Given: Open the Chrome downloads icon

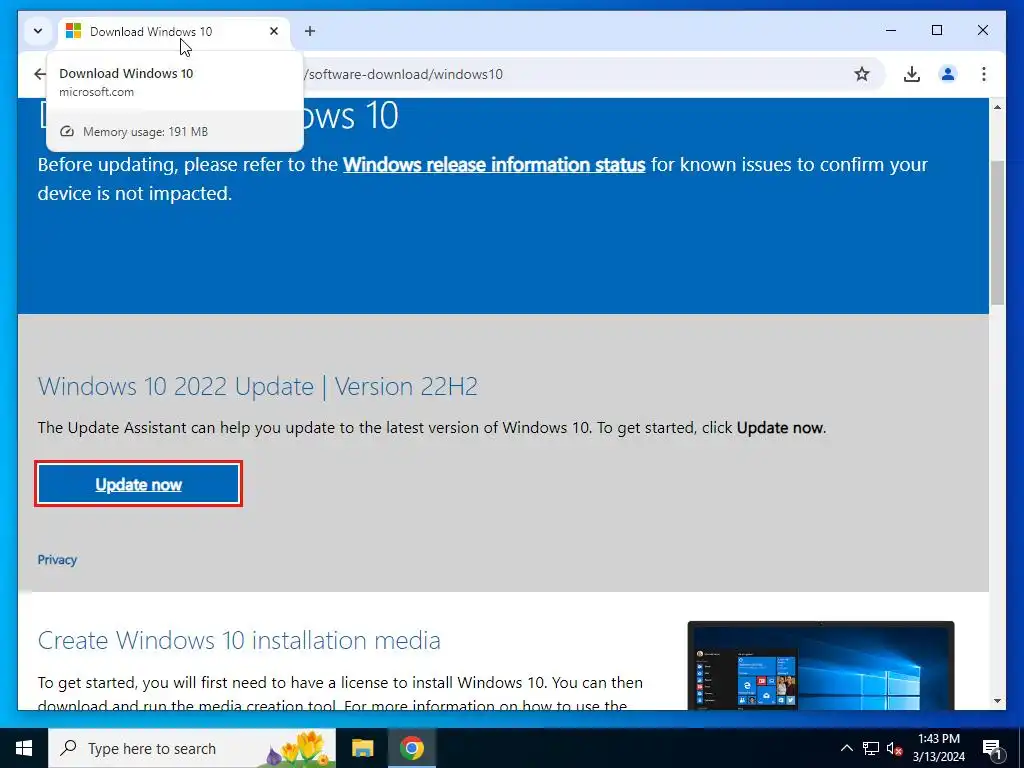Looking at the screenshot, I should coord(912,74).
